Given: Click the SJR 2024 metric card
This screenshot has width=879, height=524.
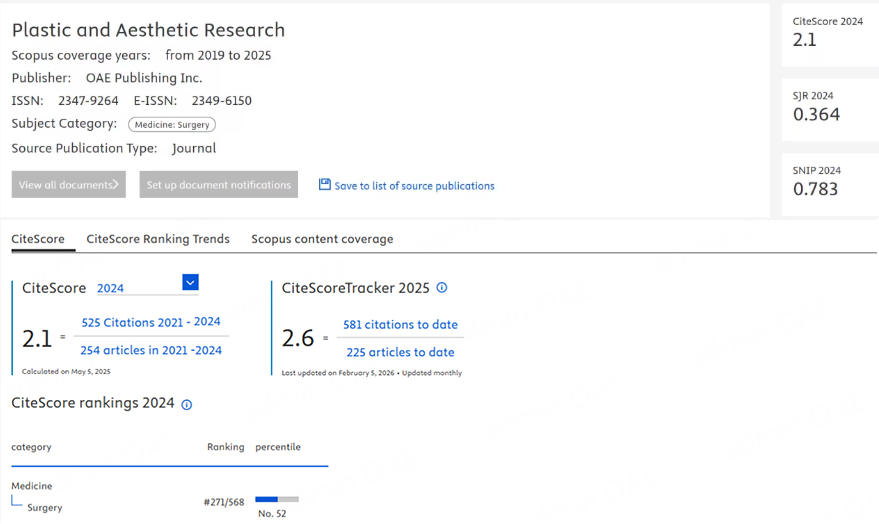Looking at the screenshot, I should tap(830, 109).
